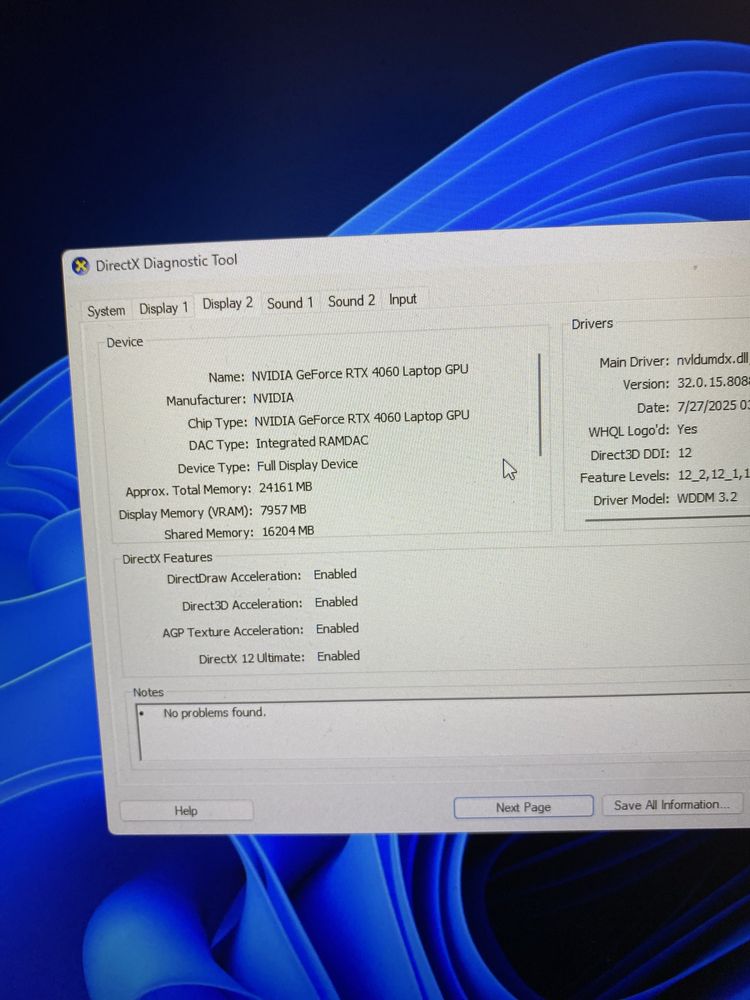Go to the Input tab
This screenshot has height=1000, width=750.
coord(402,299)
